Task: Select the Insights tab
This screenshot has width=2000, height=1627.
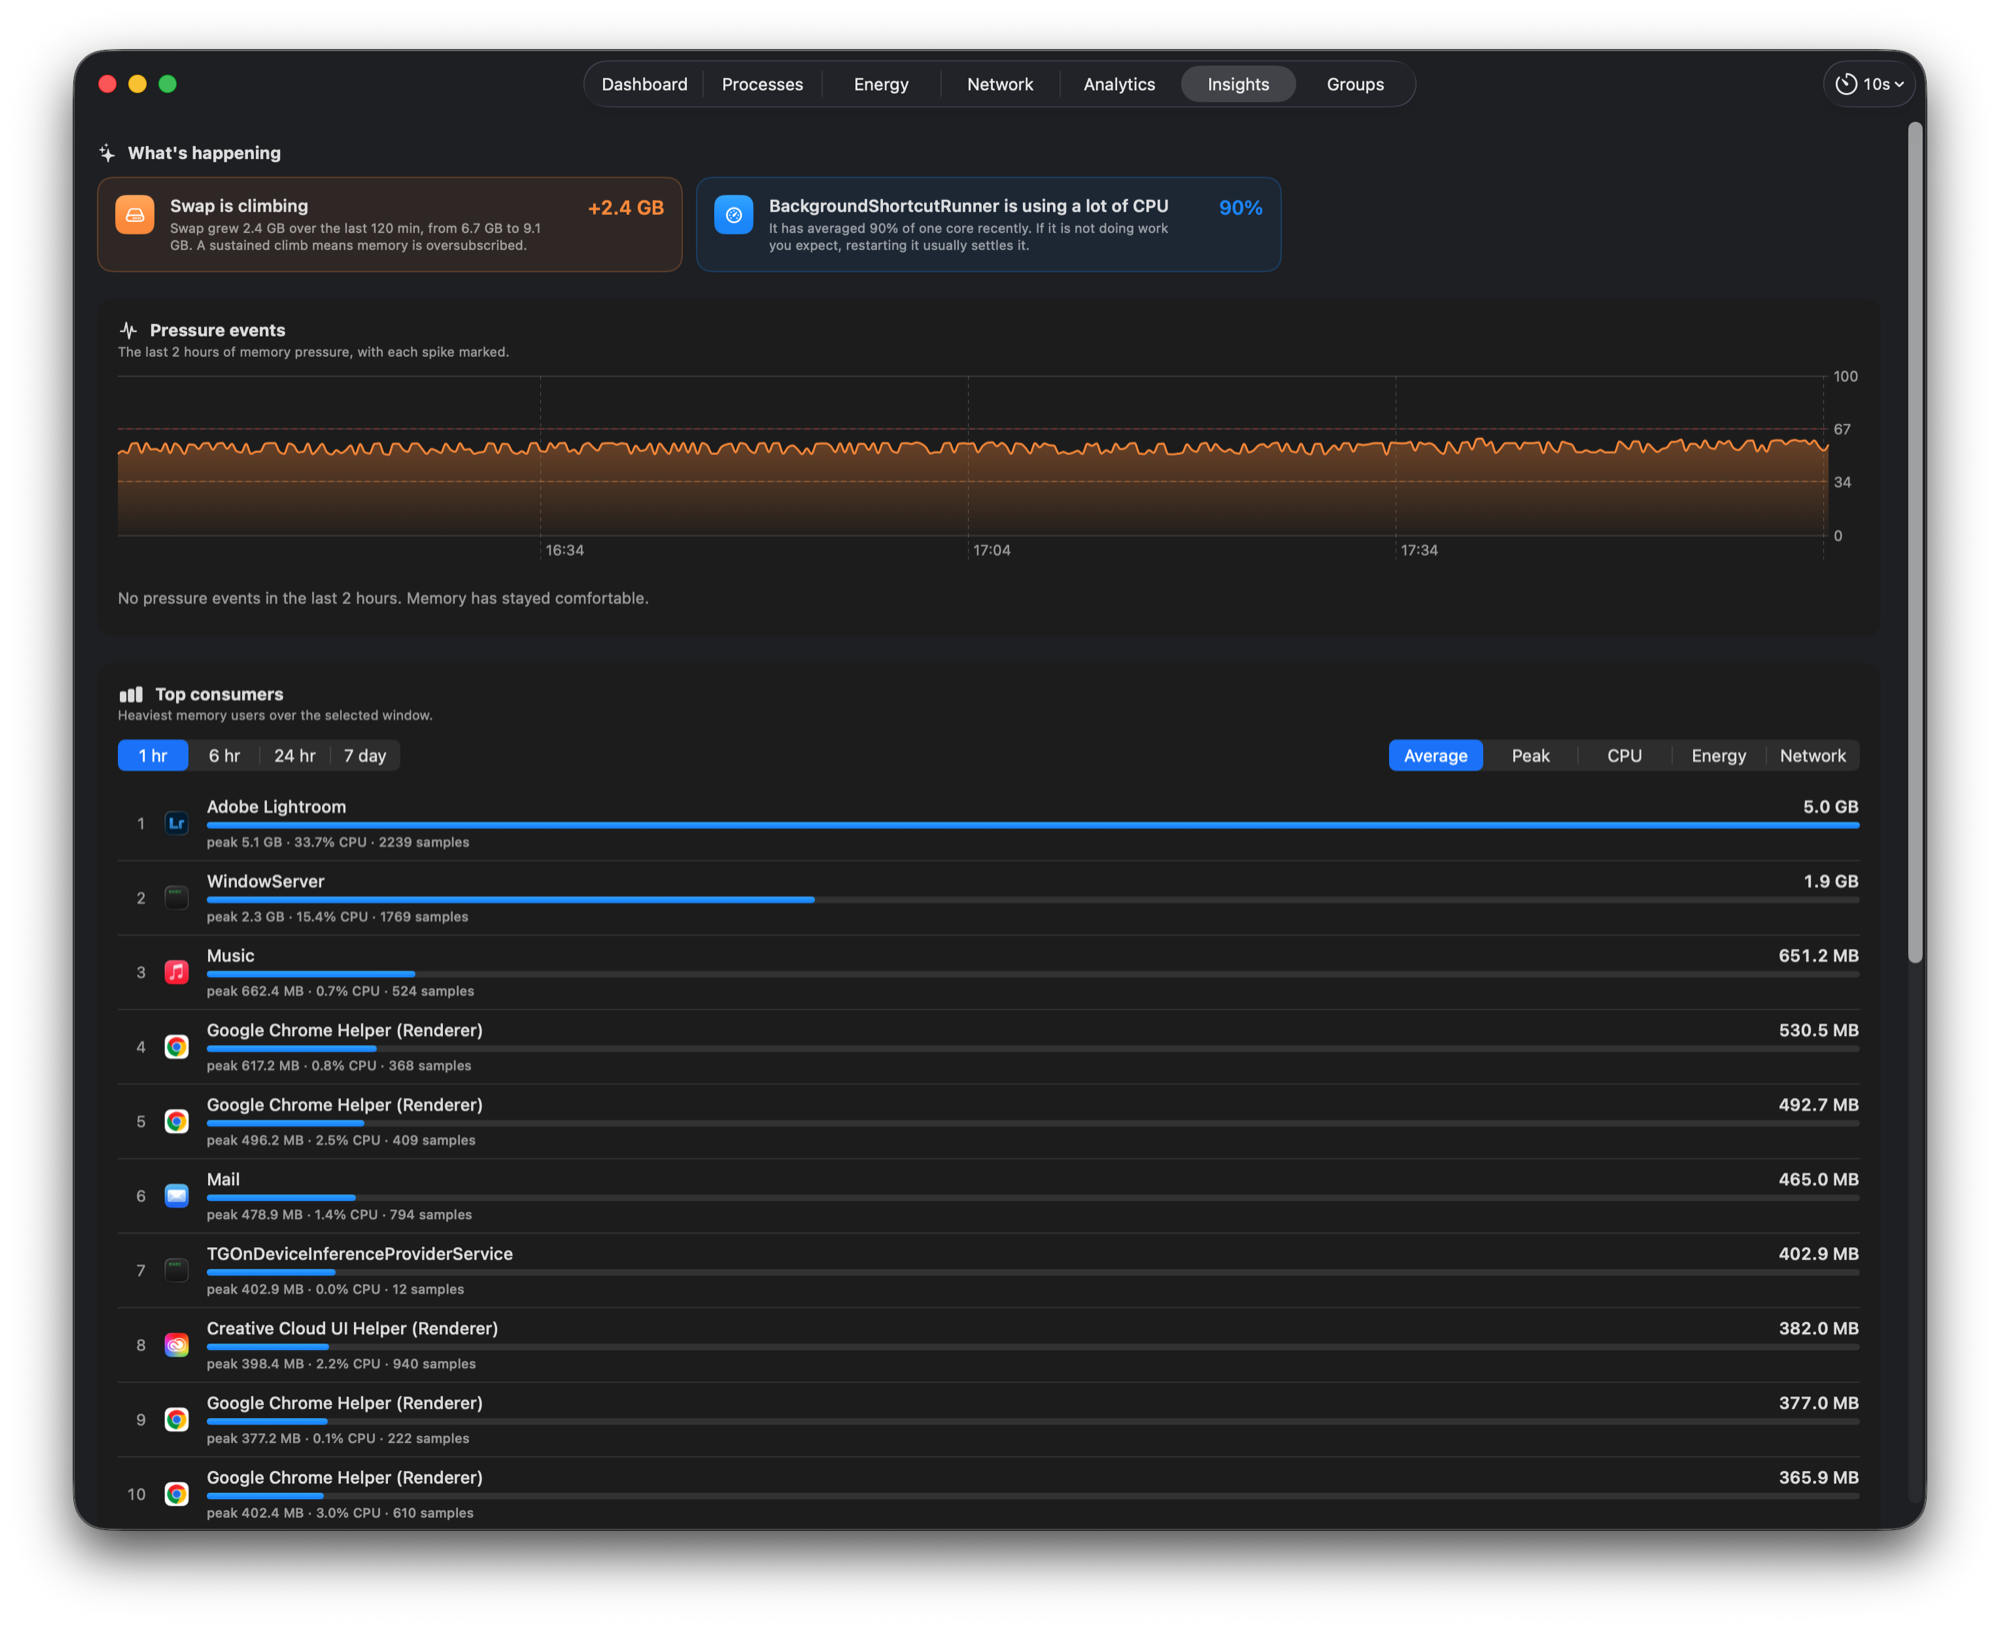Action: [x=1238, y=84]
